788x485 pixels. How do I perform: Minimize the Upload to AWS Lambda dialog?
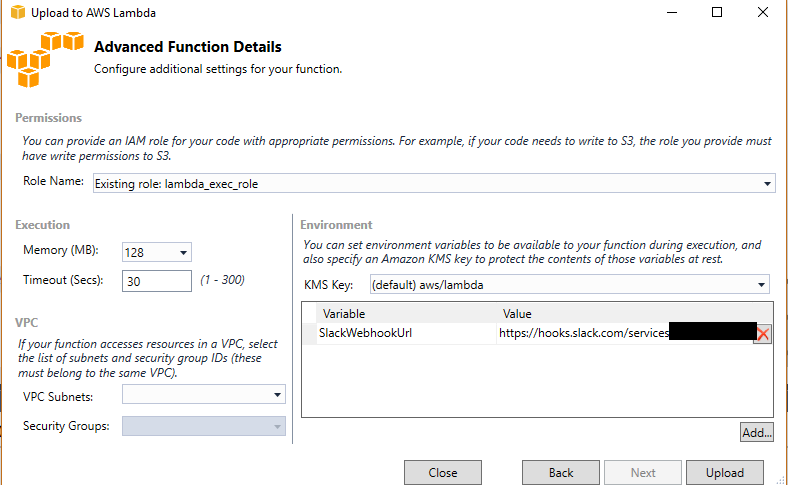coord(672,12)
